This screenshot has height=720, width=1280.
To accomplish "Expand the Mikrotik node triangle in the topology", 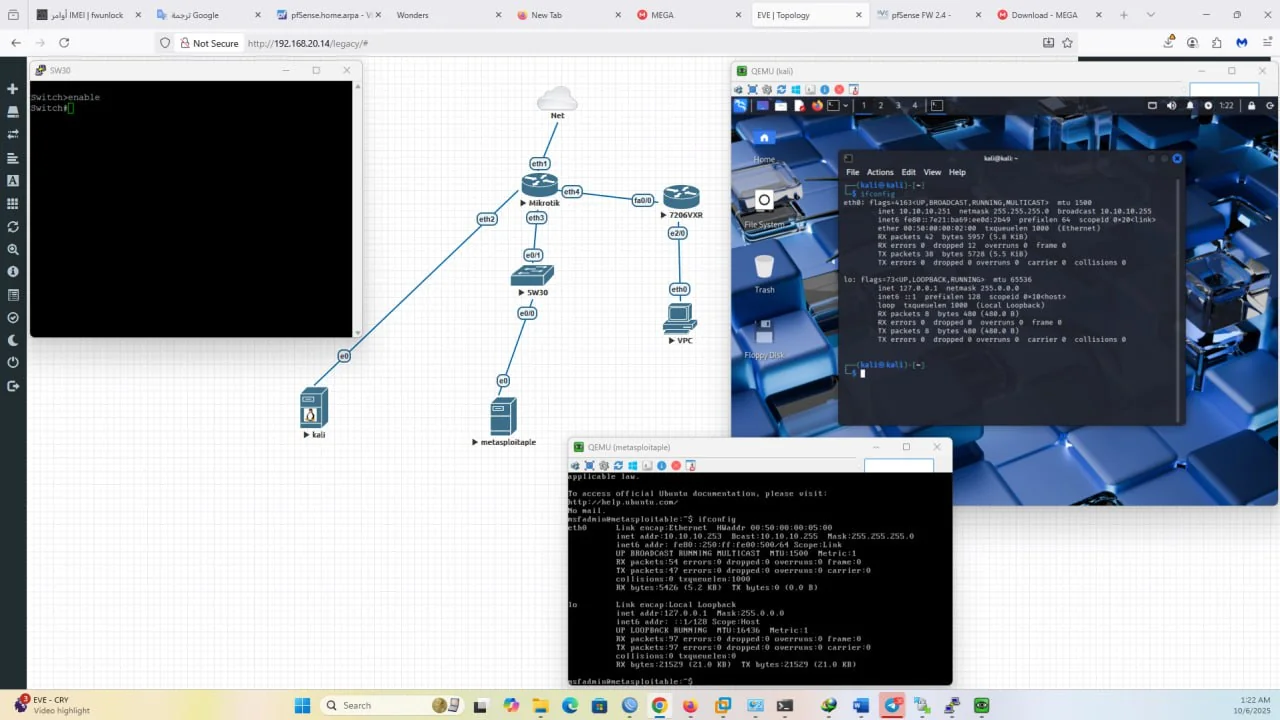I will click(x=522, y=202).
